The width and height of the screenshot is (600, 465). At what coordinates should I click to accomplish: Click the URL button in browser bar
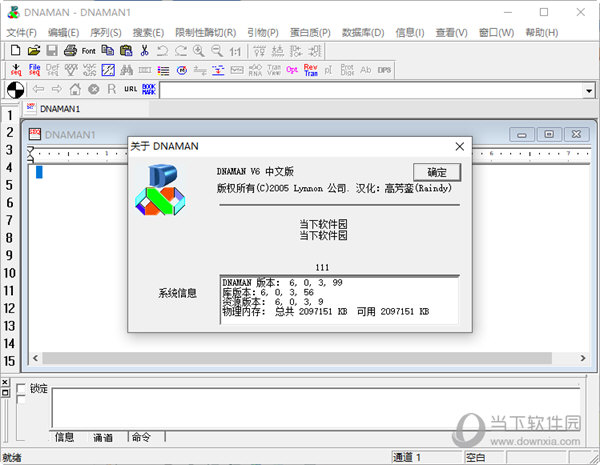130,89
